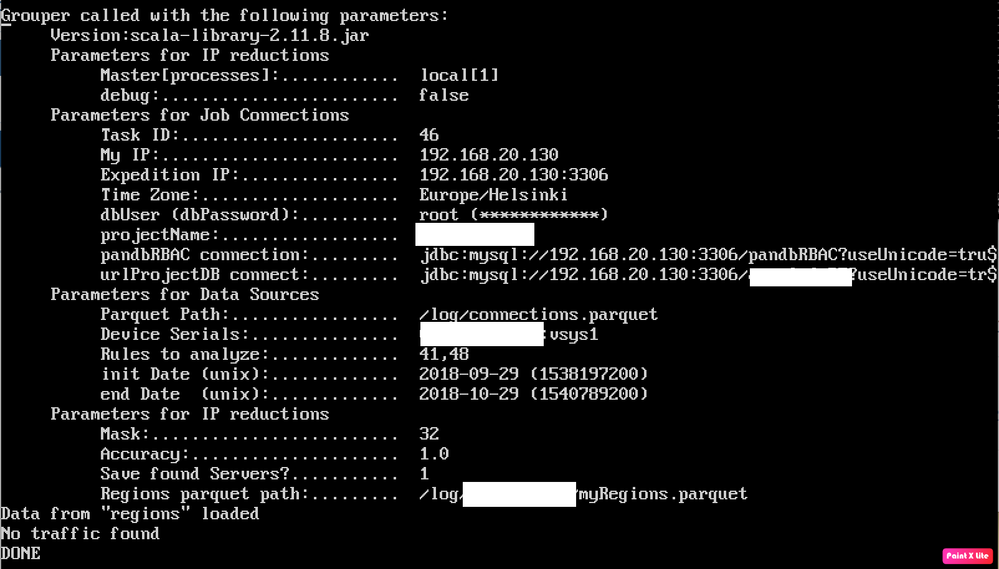
Task: Click the Master[processes] value local[1]
Action: click(x=459, y=75)
